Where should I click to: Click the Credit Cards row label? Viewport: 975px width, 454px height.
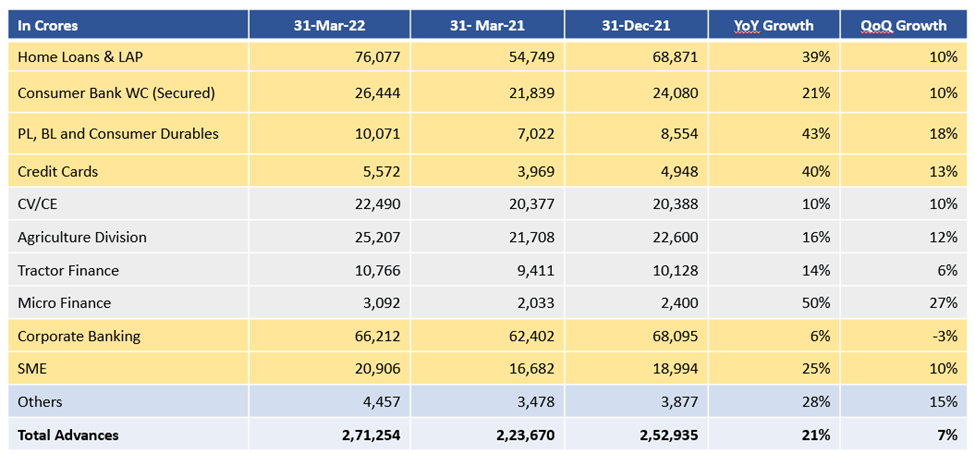click(x=58, y=171)
